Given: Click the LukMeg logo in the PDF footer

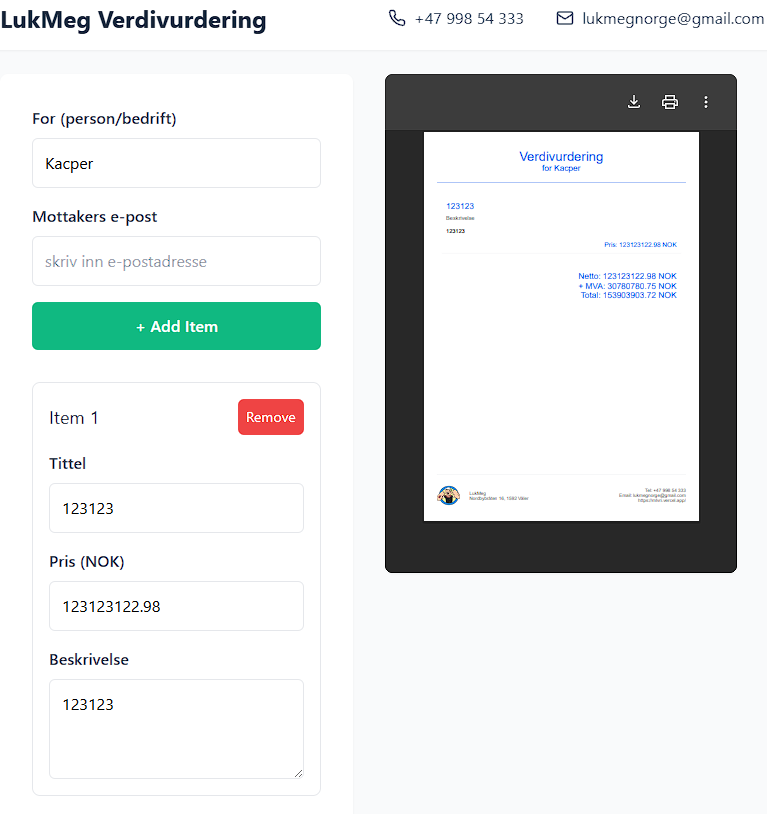Looking at the screenshot, I should (449, 495).
